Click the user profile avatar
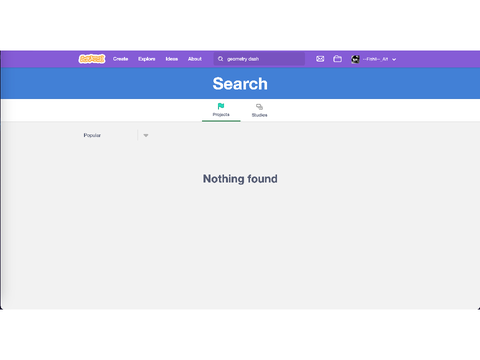This screenshot has width=480, height=360. [355, 59]
